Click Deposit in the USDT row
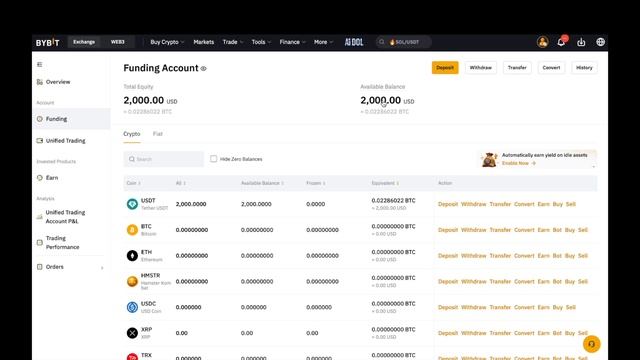The width and height of the screenshot is (640, 360). 448,204
